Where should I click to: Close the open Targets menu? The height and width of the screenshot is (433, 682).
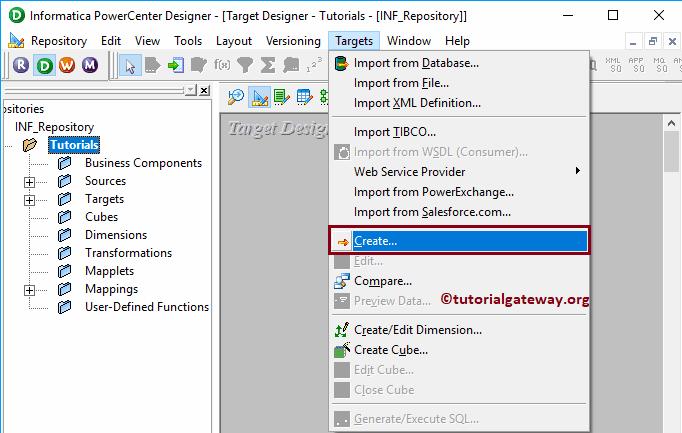click(x=354, y=41)
